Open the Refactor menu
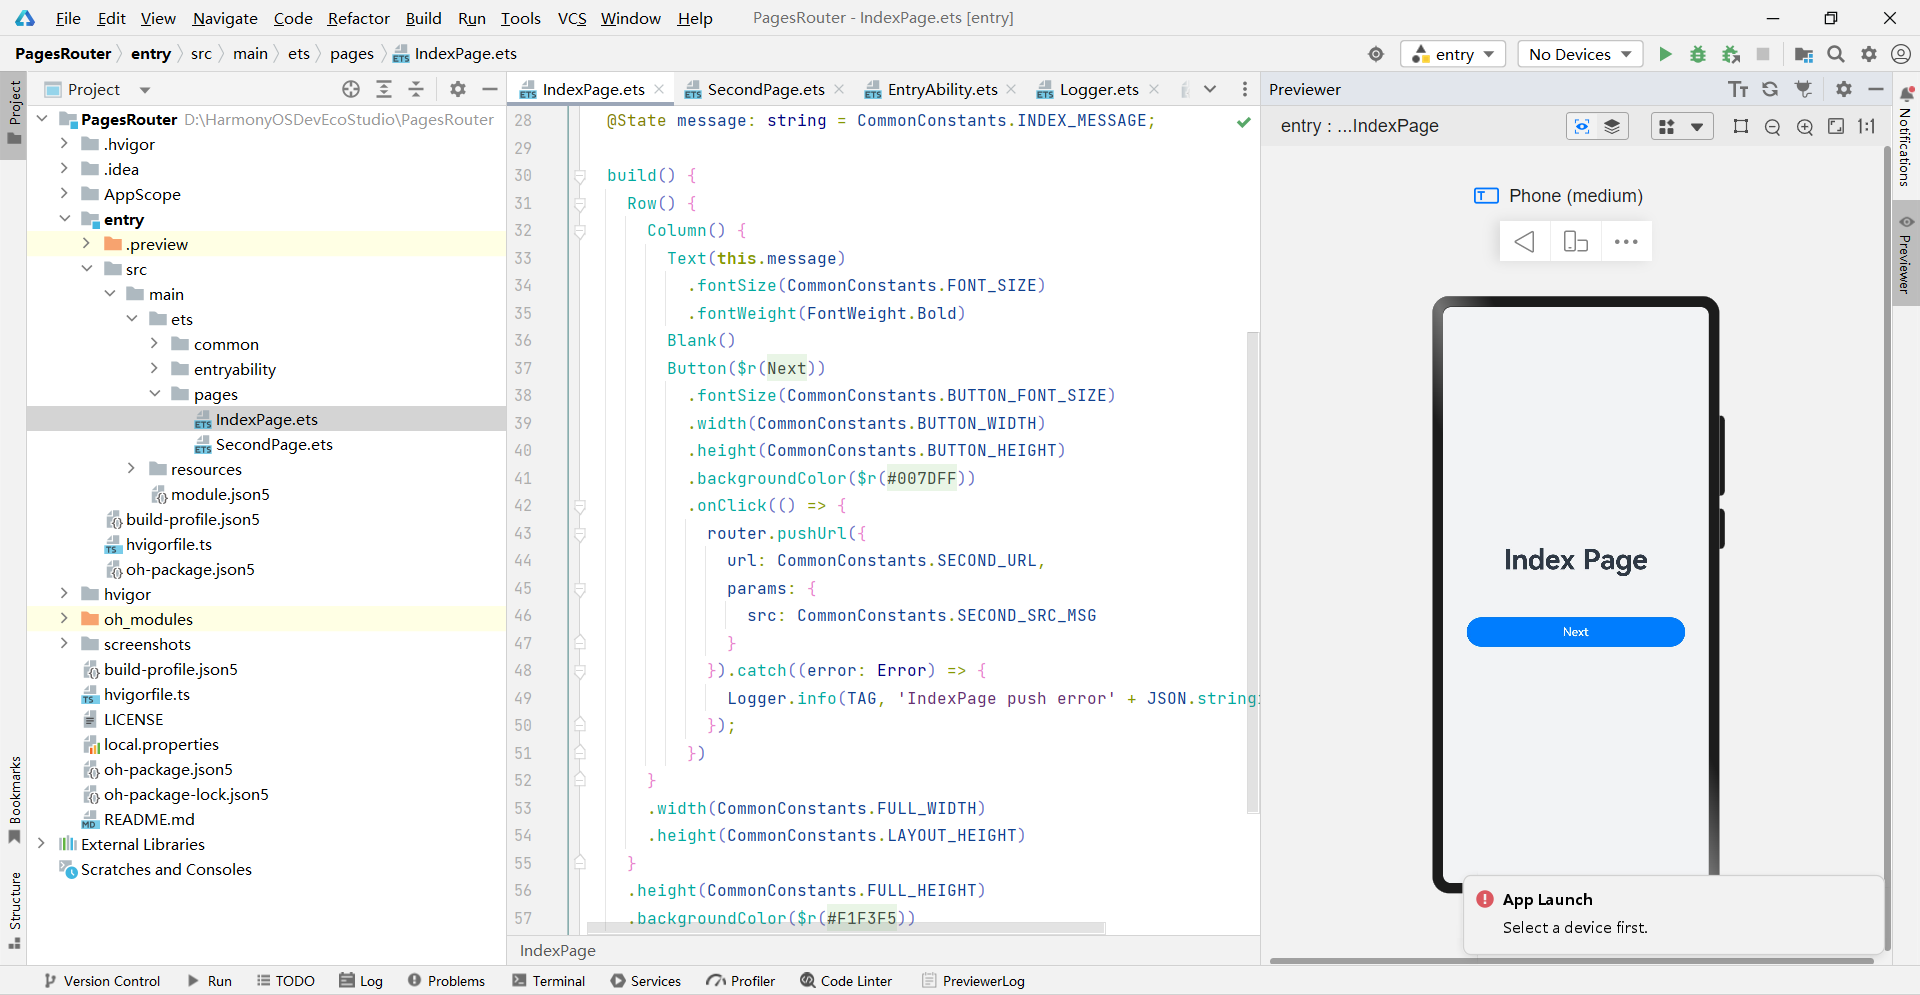Viewport: 1920px width, 995px height. (358, 18)
